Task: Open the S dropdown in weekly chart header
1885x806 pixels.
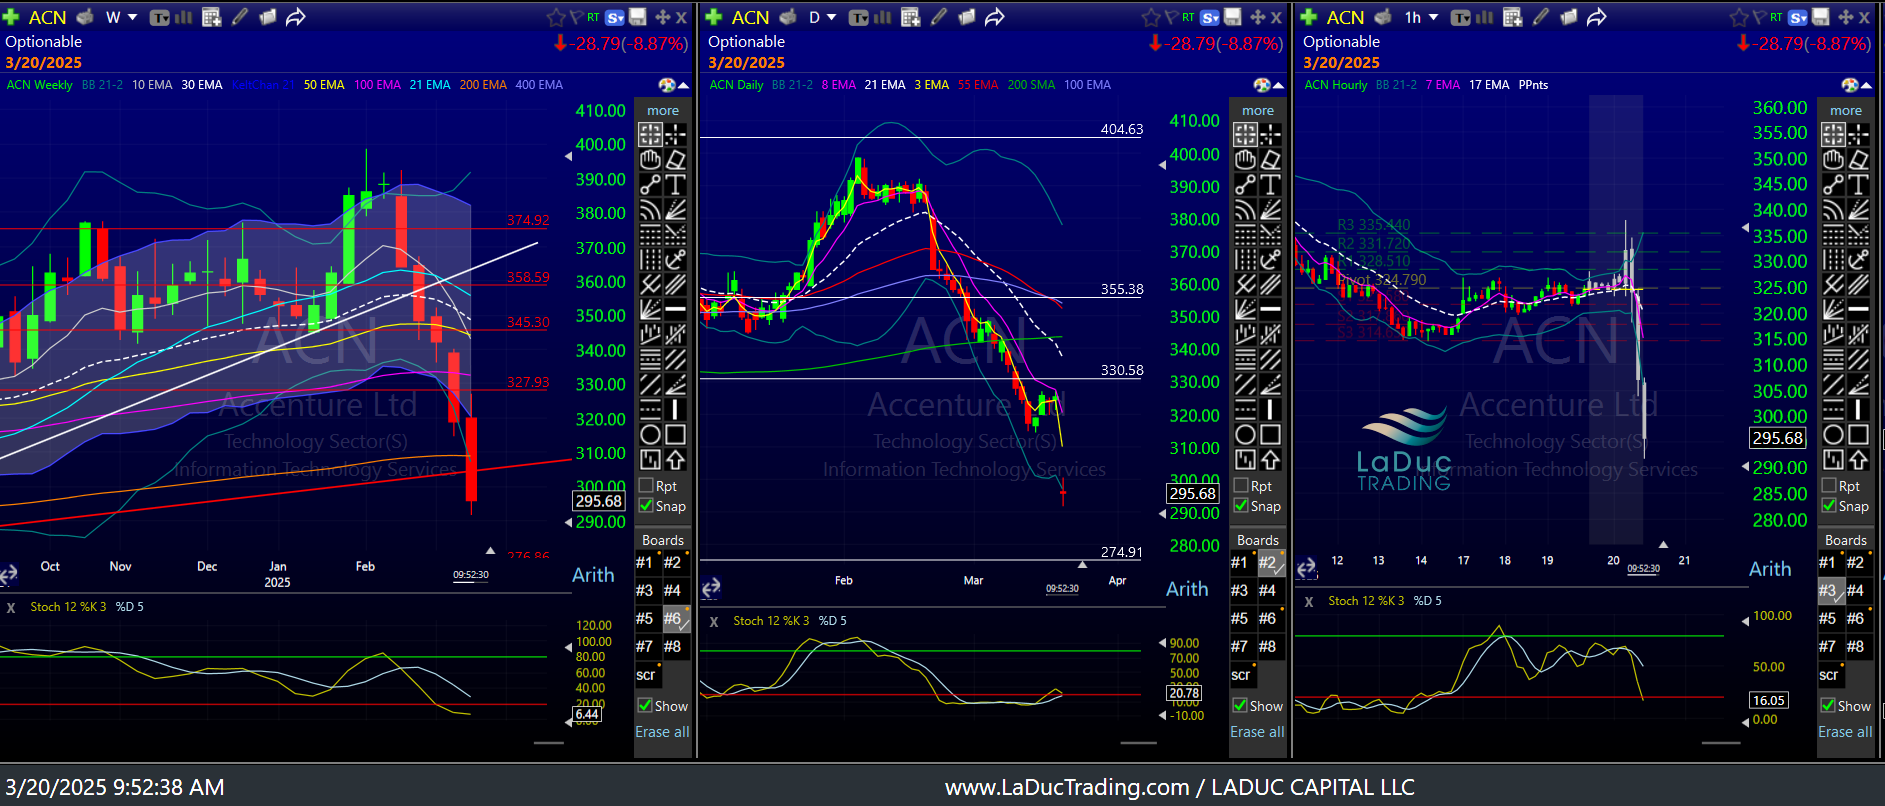Action: click(x=615, y=17)
